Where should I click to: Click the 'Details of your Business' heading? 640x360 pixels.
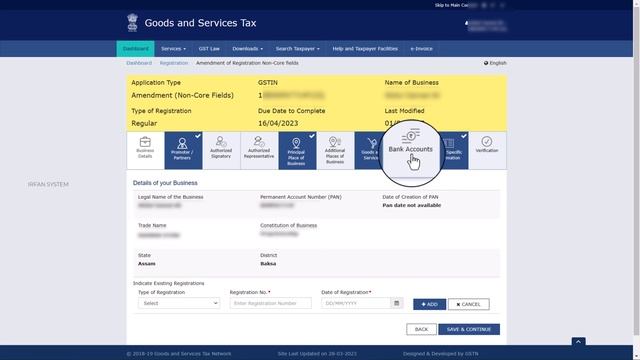click(165, 183)
